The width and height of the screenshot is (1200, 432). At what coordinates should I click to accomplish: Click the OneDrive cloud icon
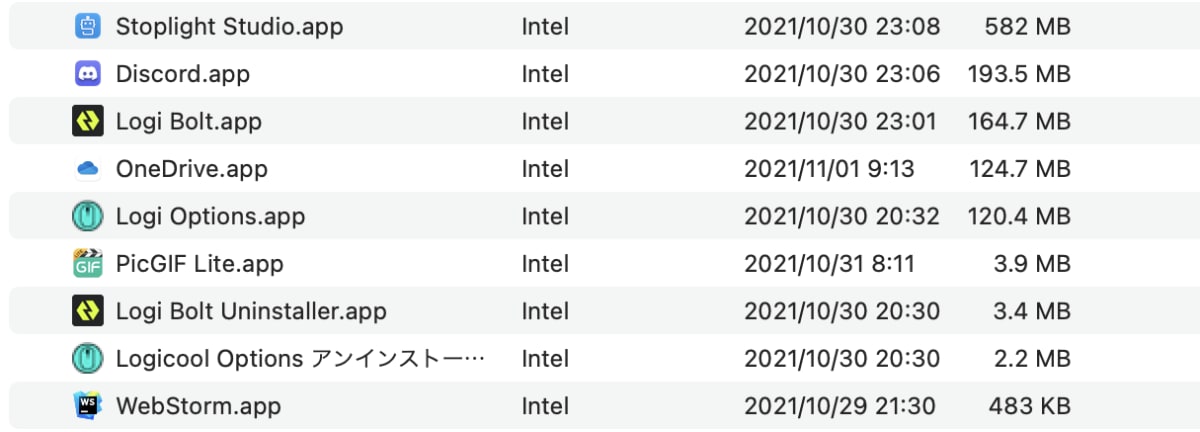pyautogui.click(x=88, y=170)
